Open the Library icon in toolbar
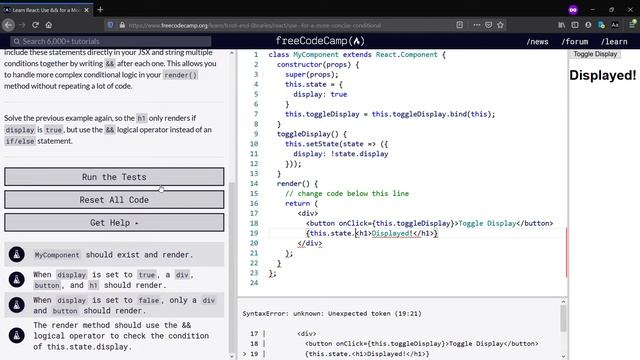Image resolution: width=640 pixels, height=360 pixels. [562, 25]
